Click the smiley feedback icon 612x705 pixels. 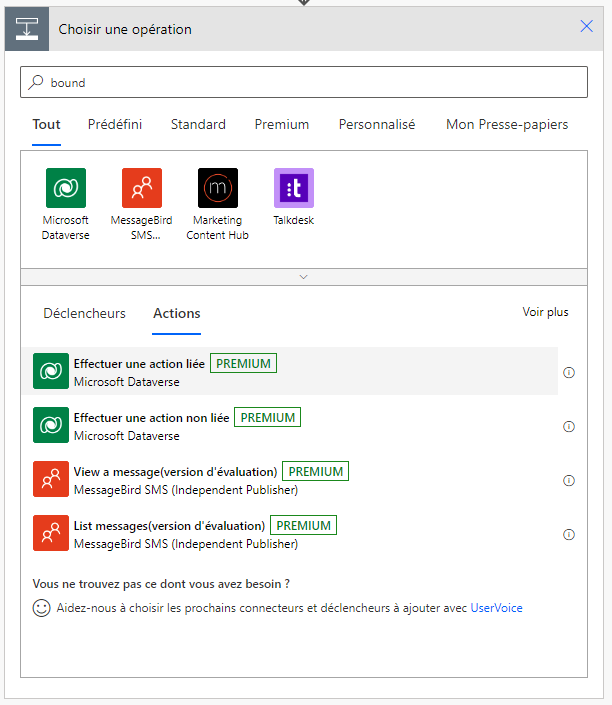click(x=41, y=608)
